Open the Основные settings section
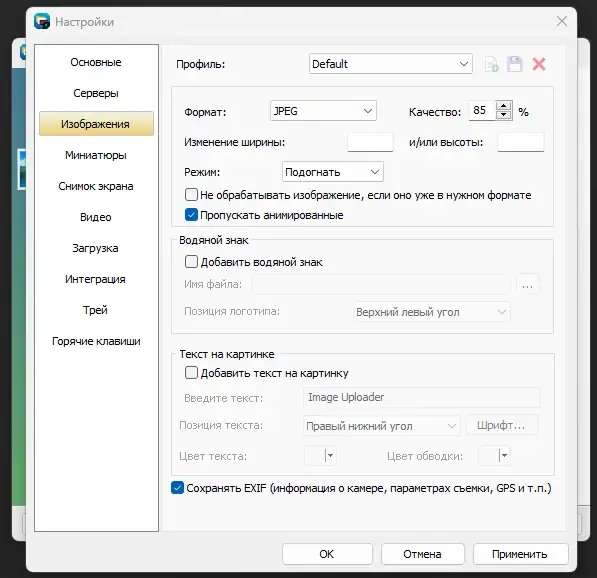Screen dimensions: 597x578 [96, 62]
